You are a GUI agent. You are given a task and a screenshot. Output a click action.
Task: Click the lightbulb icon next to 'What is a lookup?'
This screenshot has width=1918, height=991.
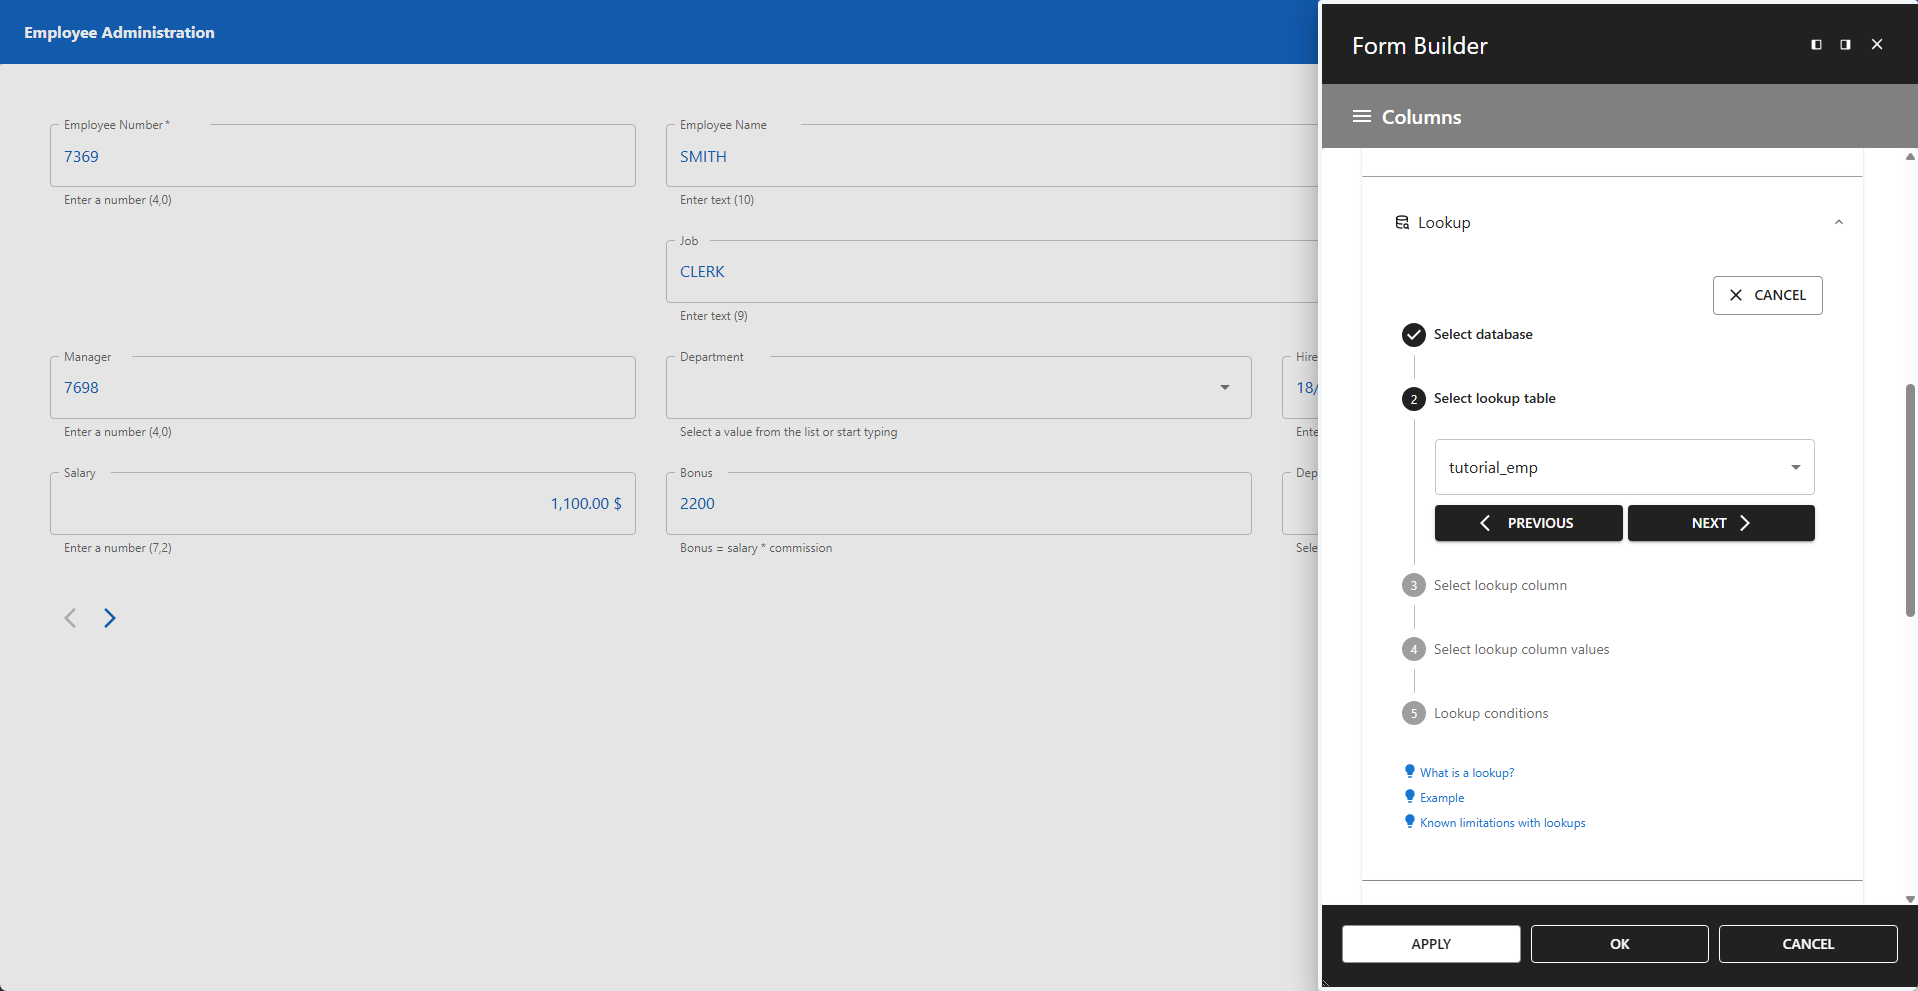[x=1409, y=770]
